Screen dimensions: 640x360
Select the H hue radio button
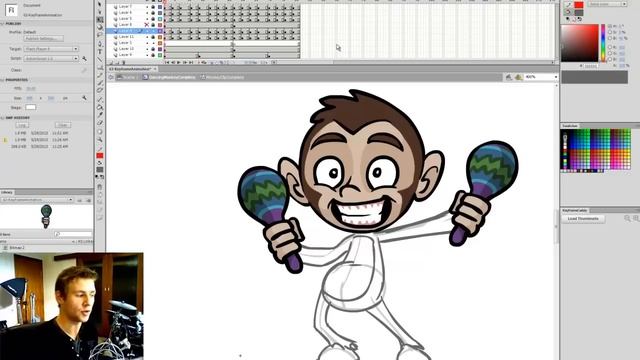coord(610,26)
